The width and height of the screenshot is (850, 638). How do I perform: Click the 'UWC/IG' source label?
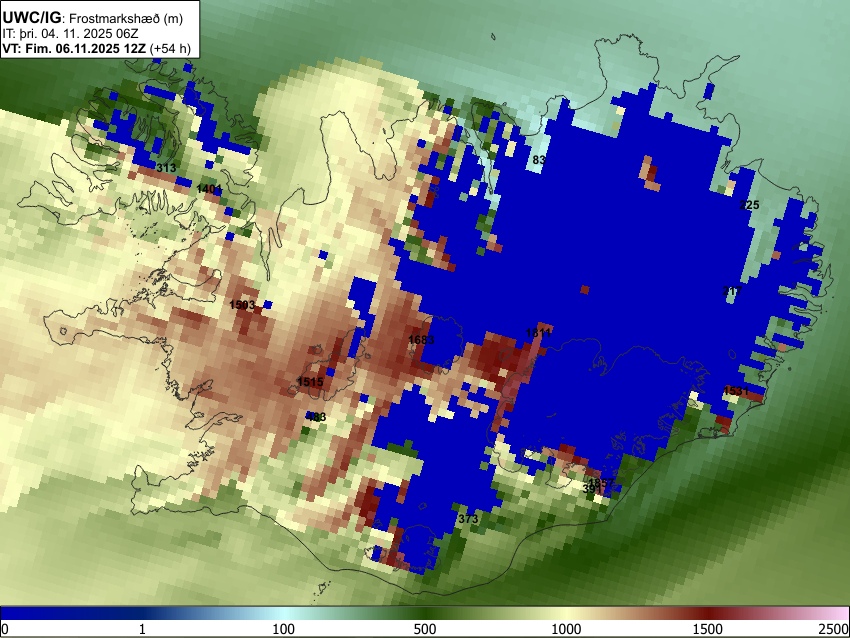point(31,17)
